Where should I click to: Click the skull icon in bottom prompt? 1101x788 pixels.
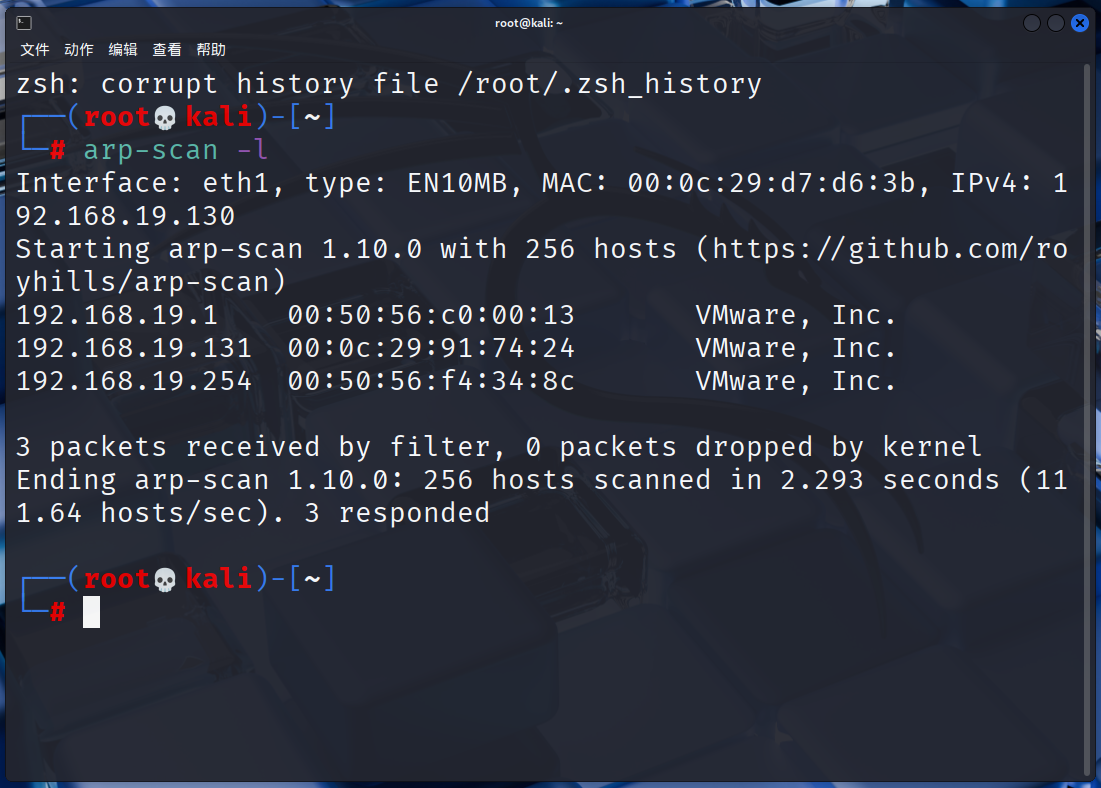tap(165, 579)
